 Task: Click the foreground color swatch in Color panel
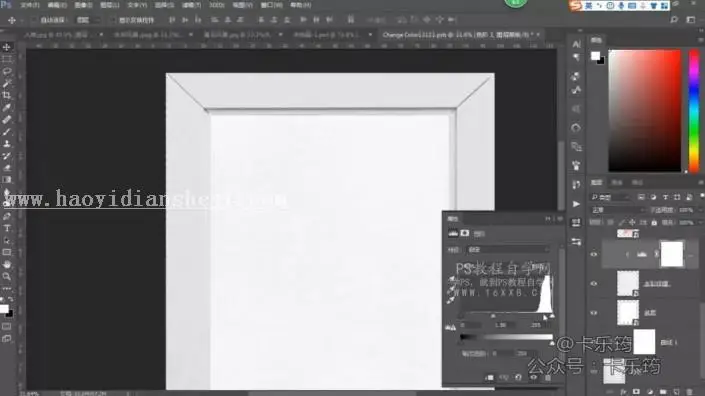595,56
